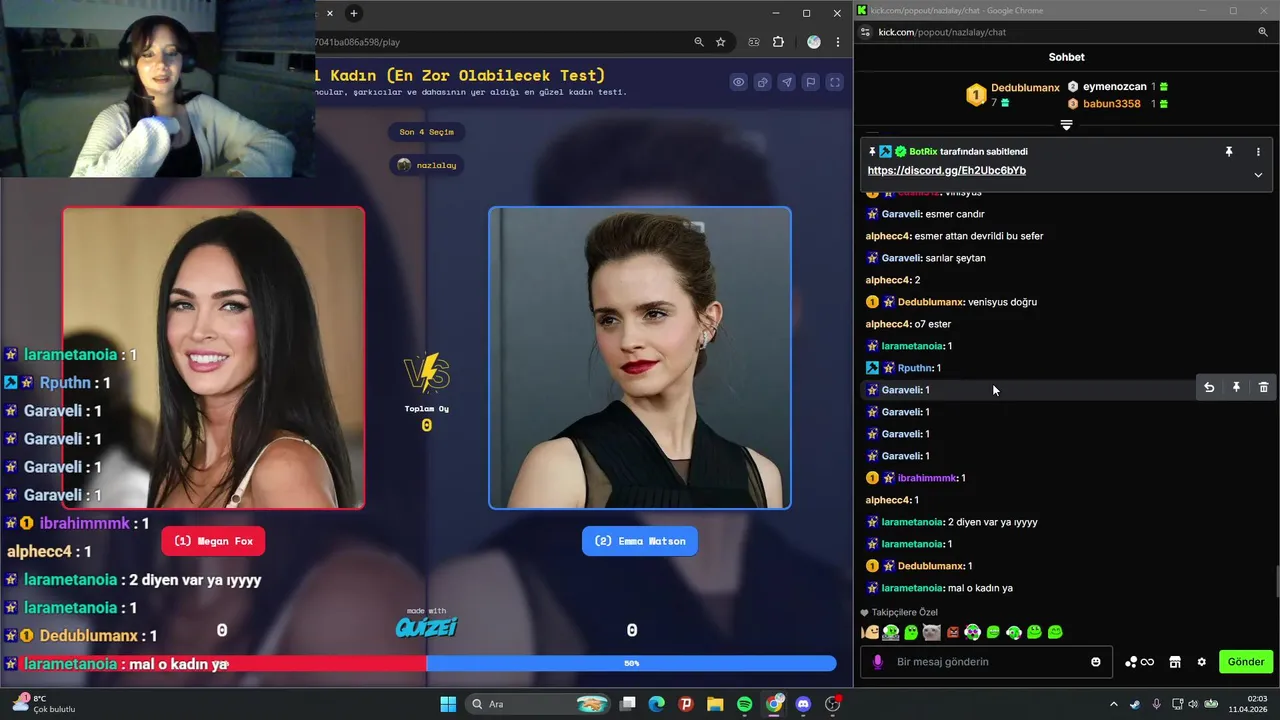Click the nazlalay creator badge
This screenshot has height=720, width=1280.
tap(427, 165)
